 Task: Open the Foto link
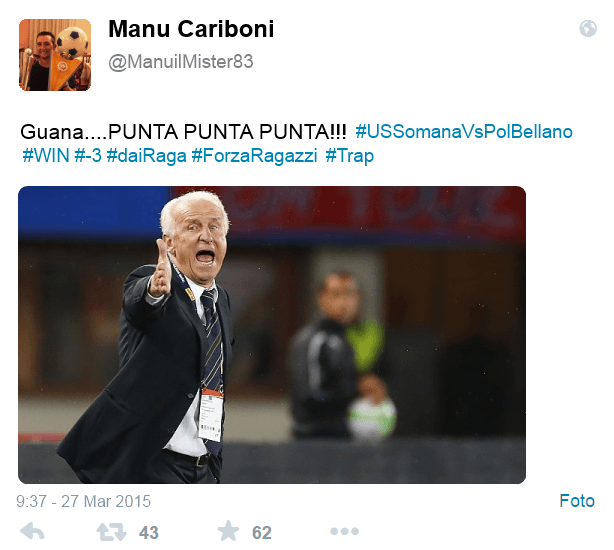pyautogui.click(x=577, y=501)
